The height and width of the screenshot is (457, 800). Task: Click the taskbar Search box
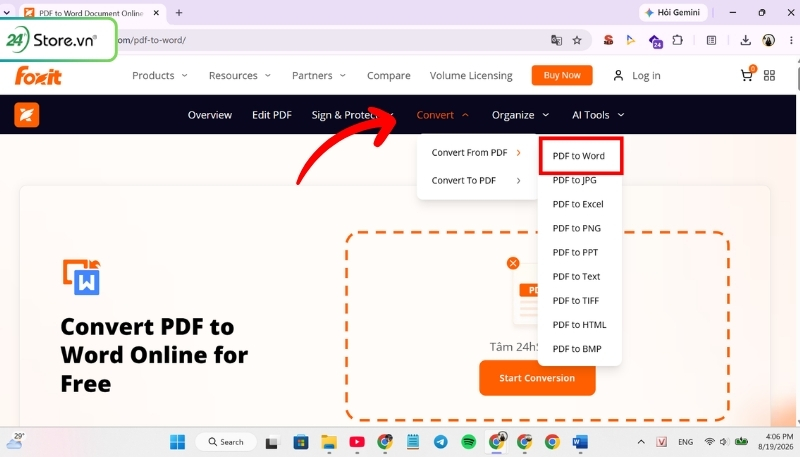(x=226, y=442)
